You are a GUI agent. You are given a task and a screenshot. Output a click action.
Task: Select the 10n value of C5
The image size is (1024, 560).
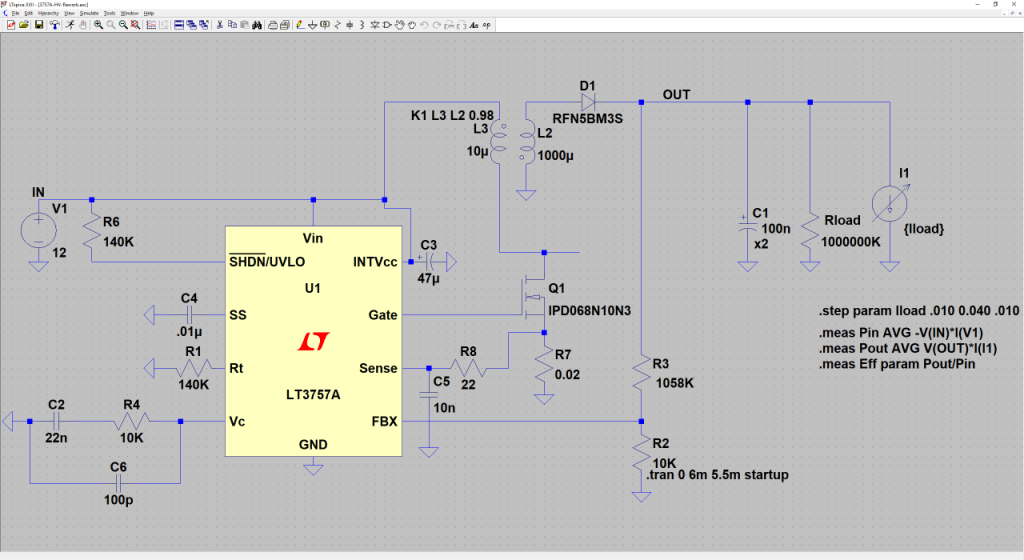(444, 408)
